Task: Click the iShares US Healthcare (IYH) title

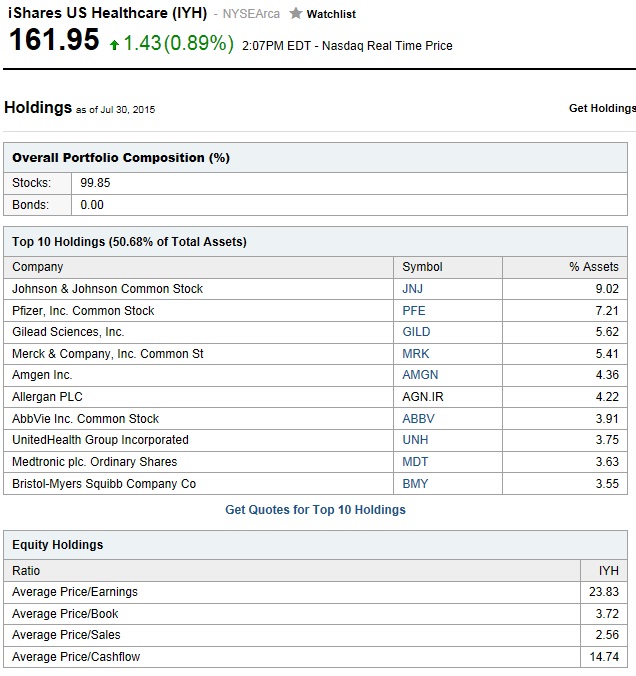Action: pos(108,13)
